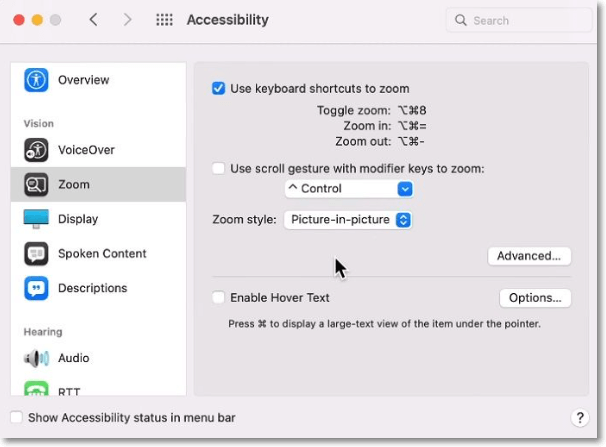
Task: Select Audio under Hearing
Action: 98,358
